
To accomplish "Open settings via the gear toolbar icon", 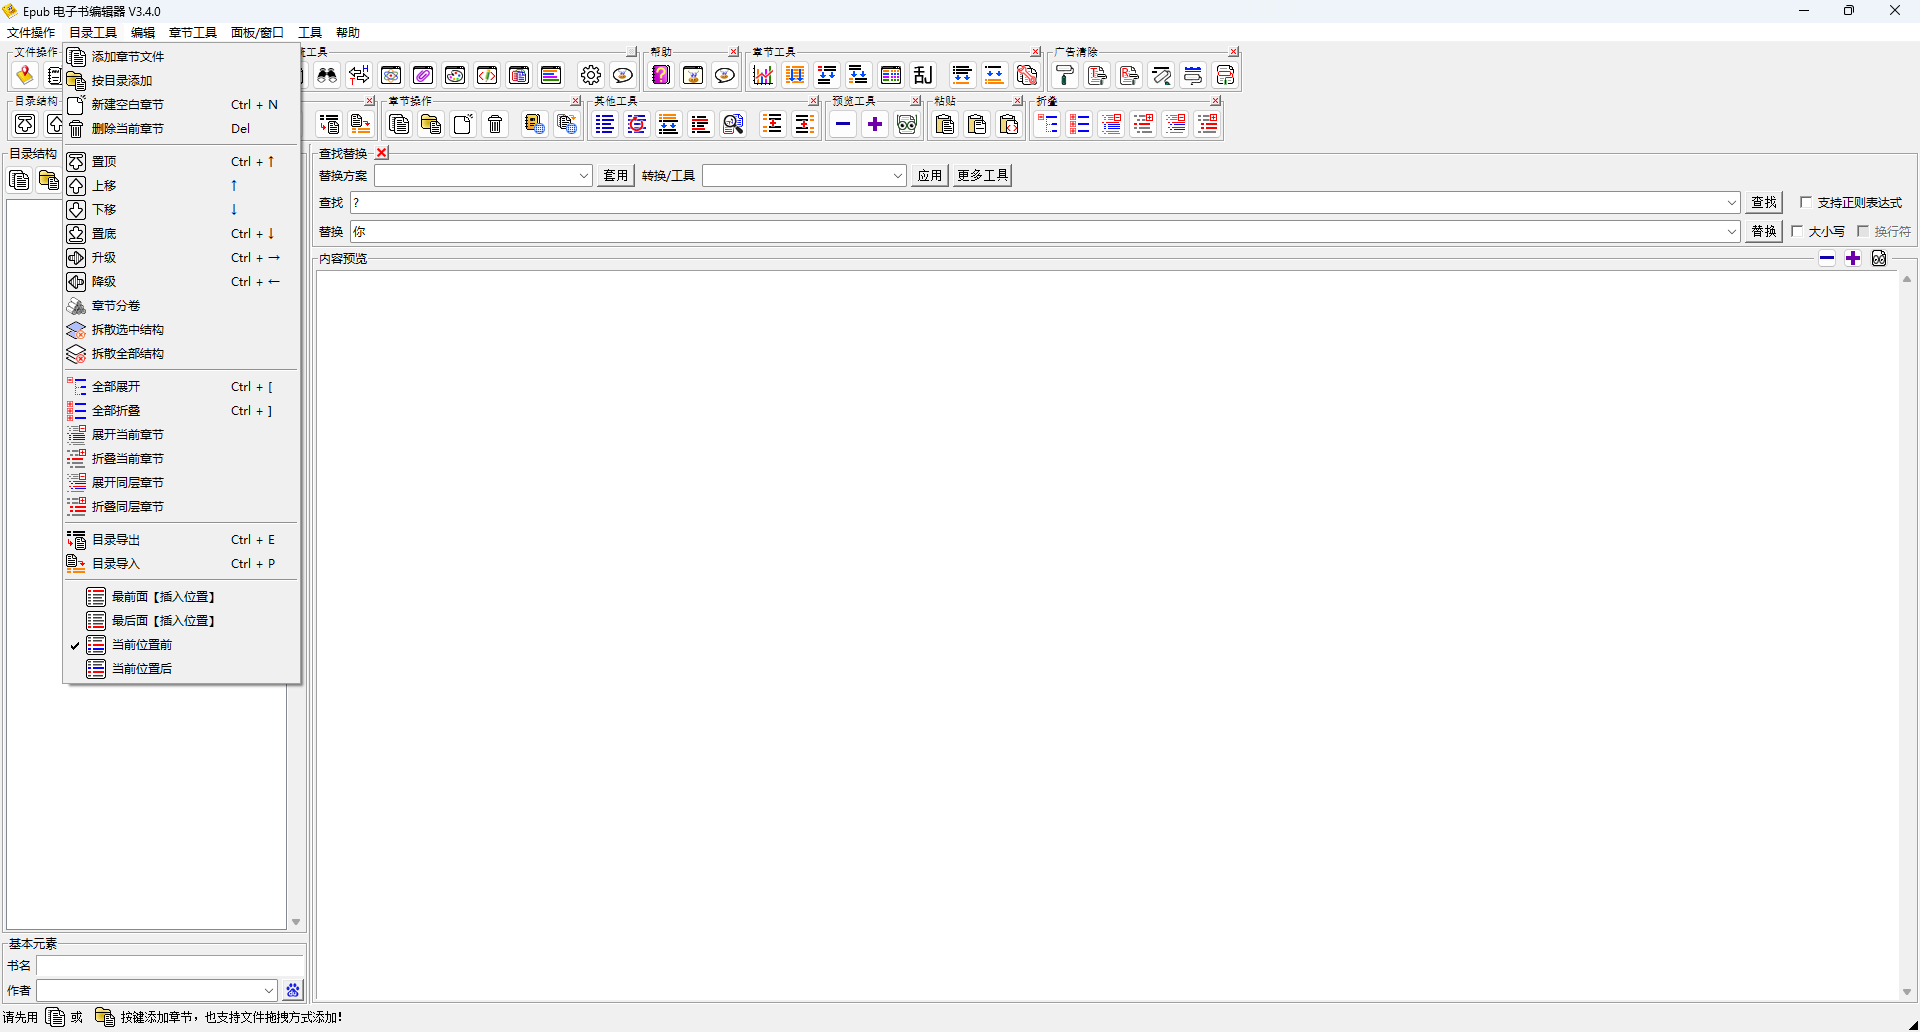I will pos(591,75).
